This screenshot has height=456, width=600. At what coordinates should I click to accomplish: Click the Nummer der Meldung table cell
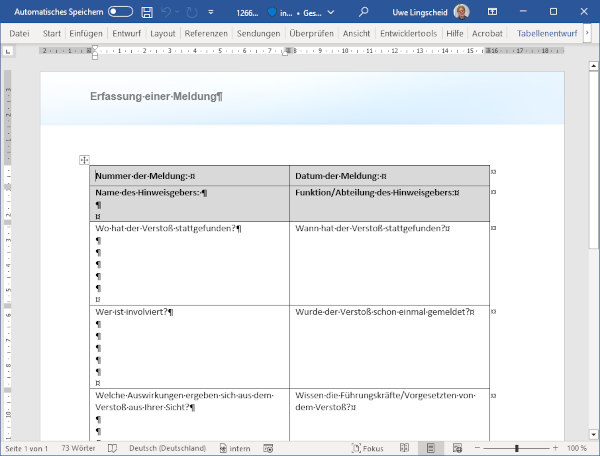(190, 176)
